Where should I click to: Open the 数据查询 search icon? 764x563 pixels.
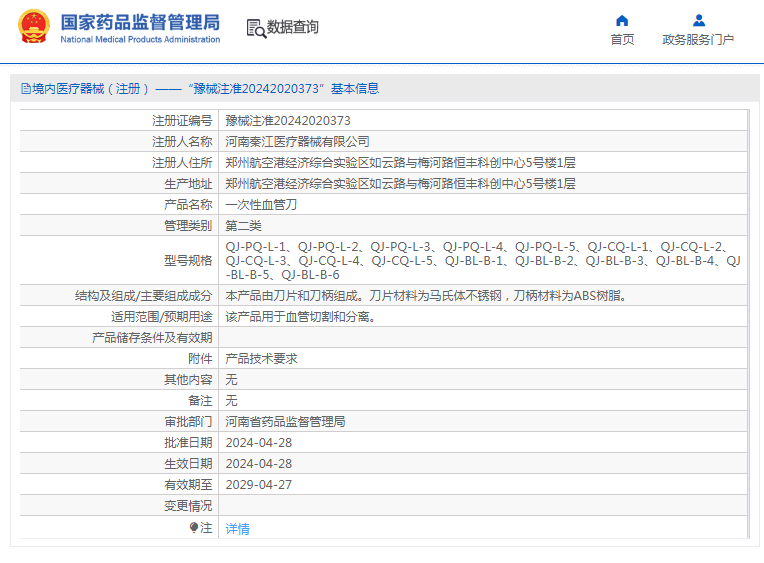[x=256, y=28]
